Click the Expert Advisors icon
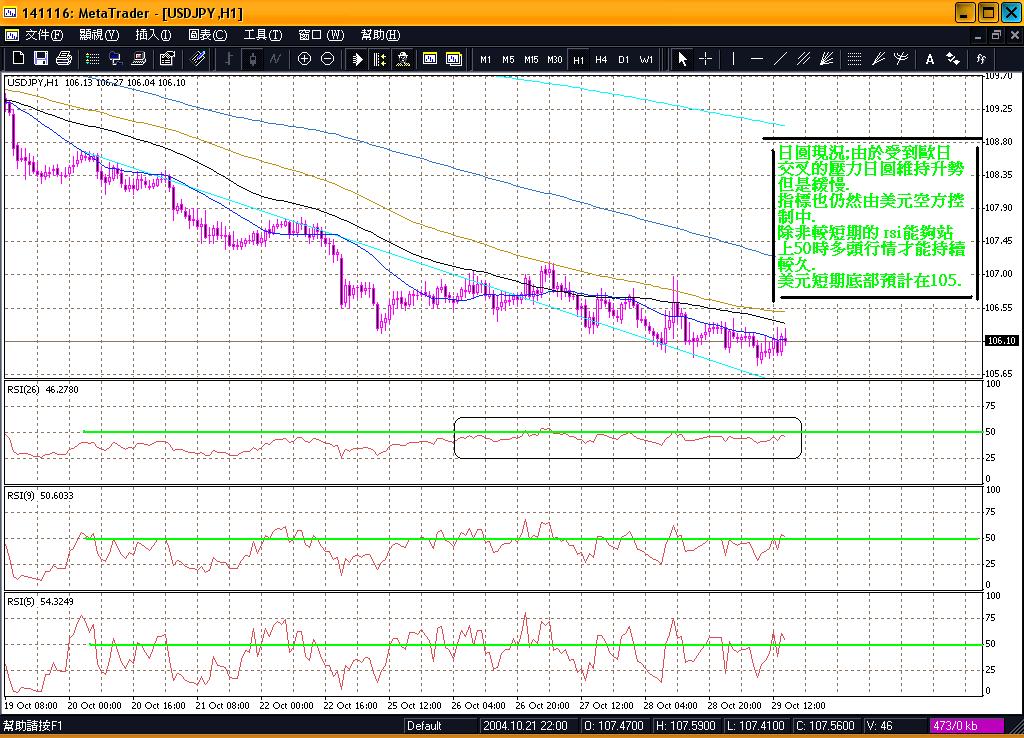Screen dimensions: 1024x738 point(403,59)
